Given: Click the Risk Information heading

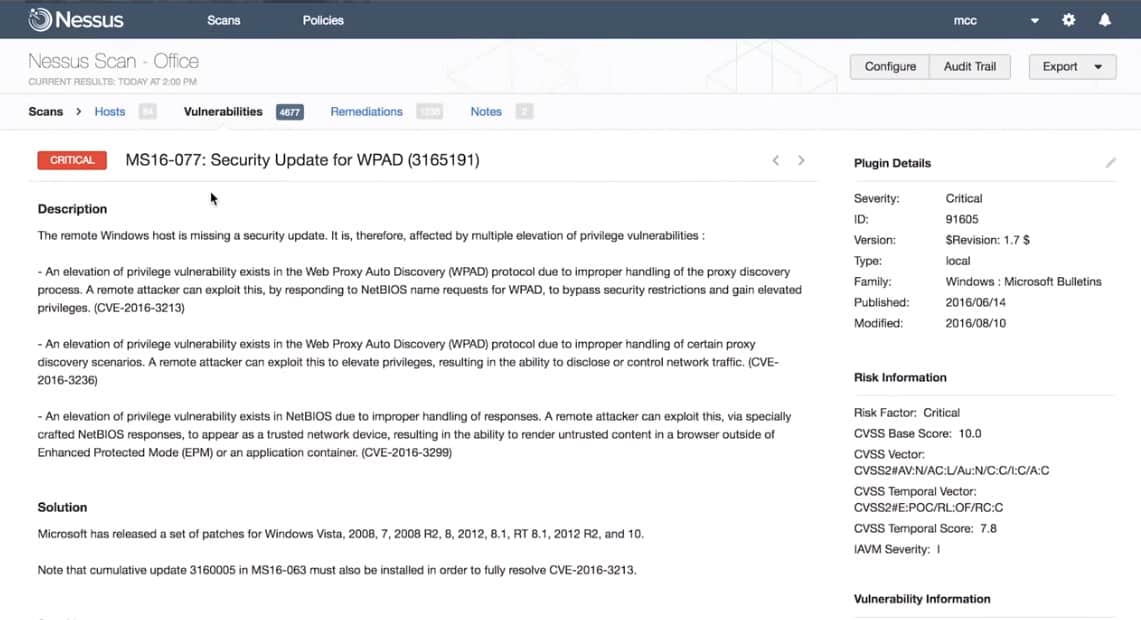Looking at the screenshot, I should click(x=900, y=377).
